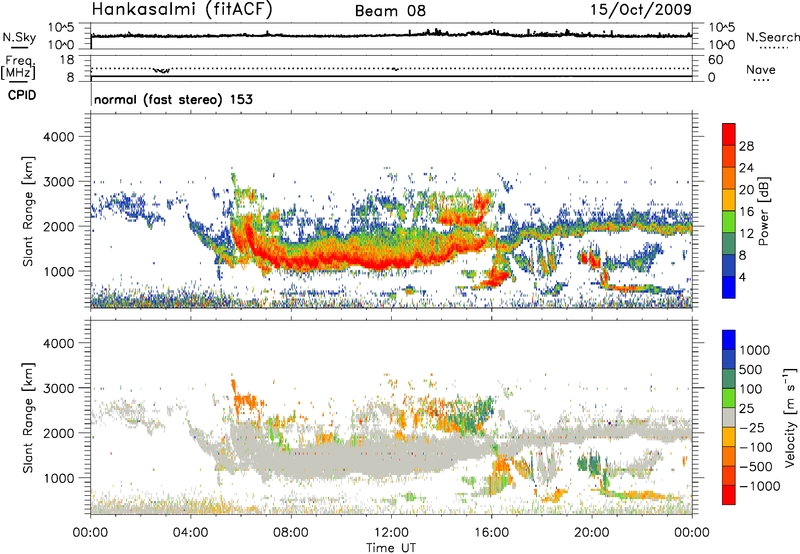The image size is (800, 554).
Task: Pick the yellow 16-20 dB colorbar segment
Action: pyautogui.click(x=729, y=200)
